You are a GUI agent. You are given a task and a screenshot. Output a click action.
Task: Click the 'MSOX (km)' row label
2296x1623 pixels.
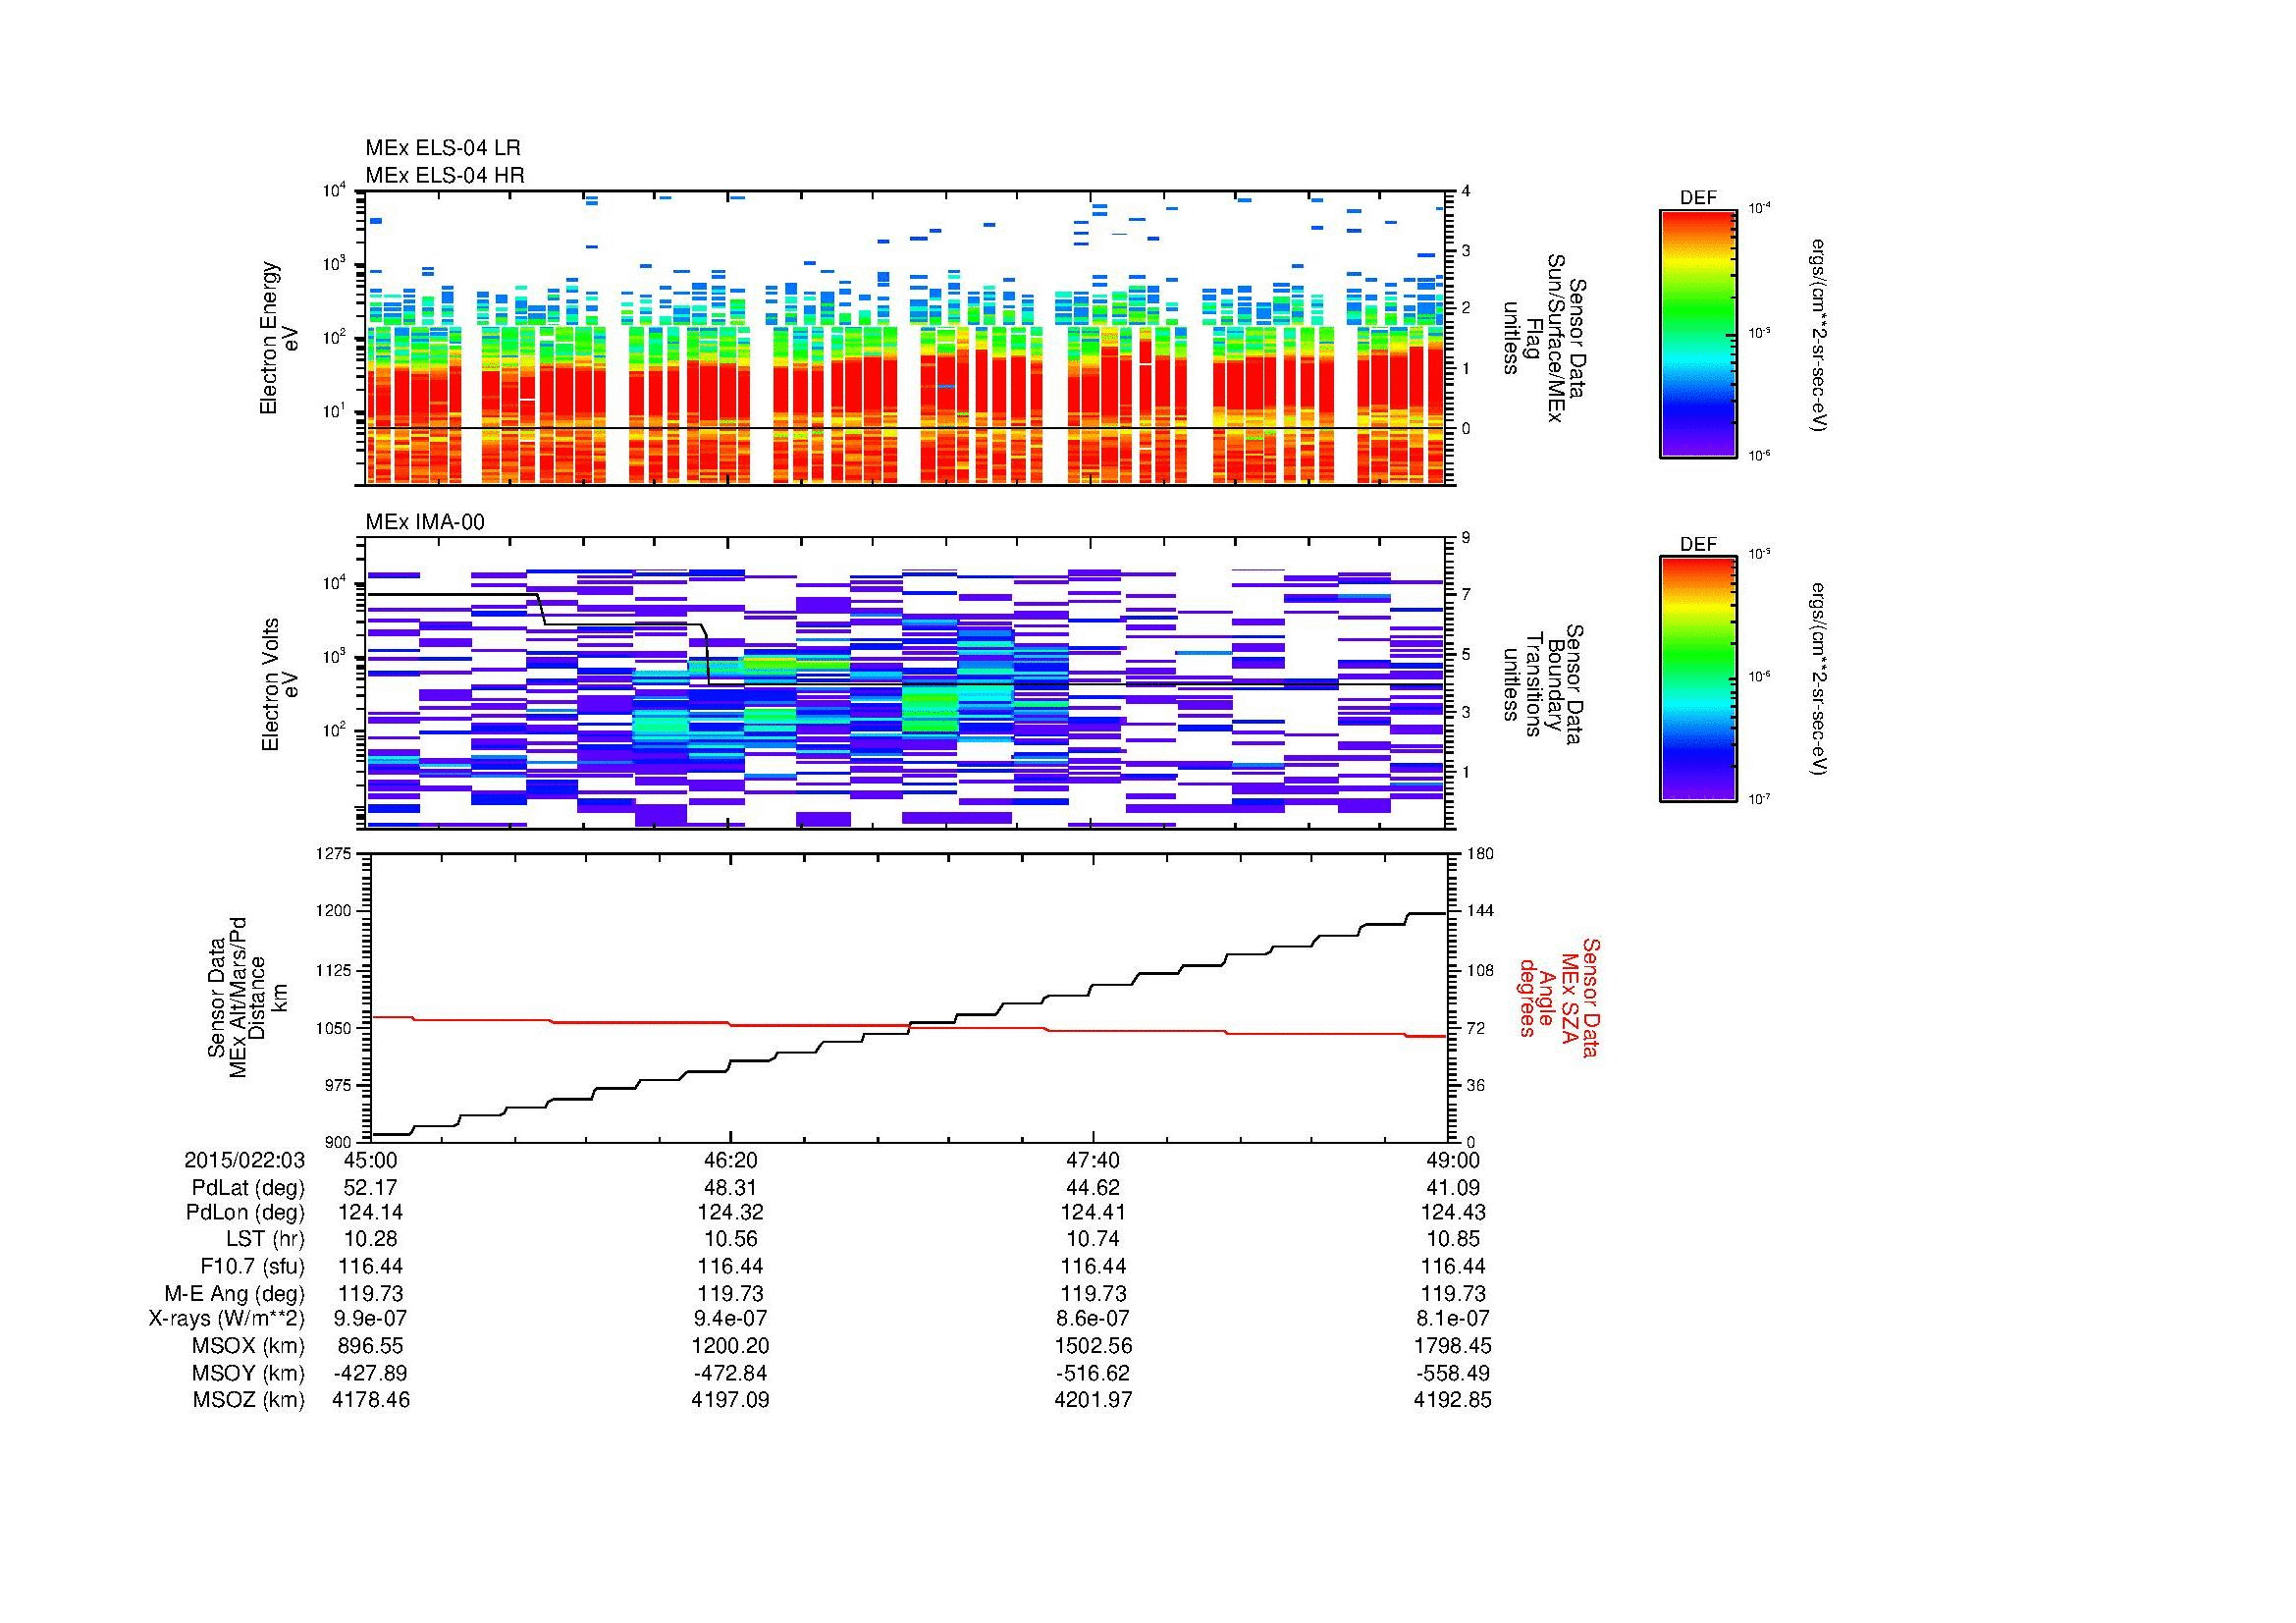click(250, 1346)
